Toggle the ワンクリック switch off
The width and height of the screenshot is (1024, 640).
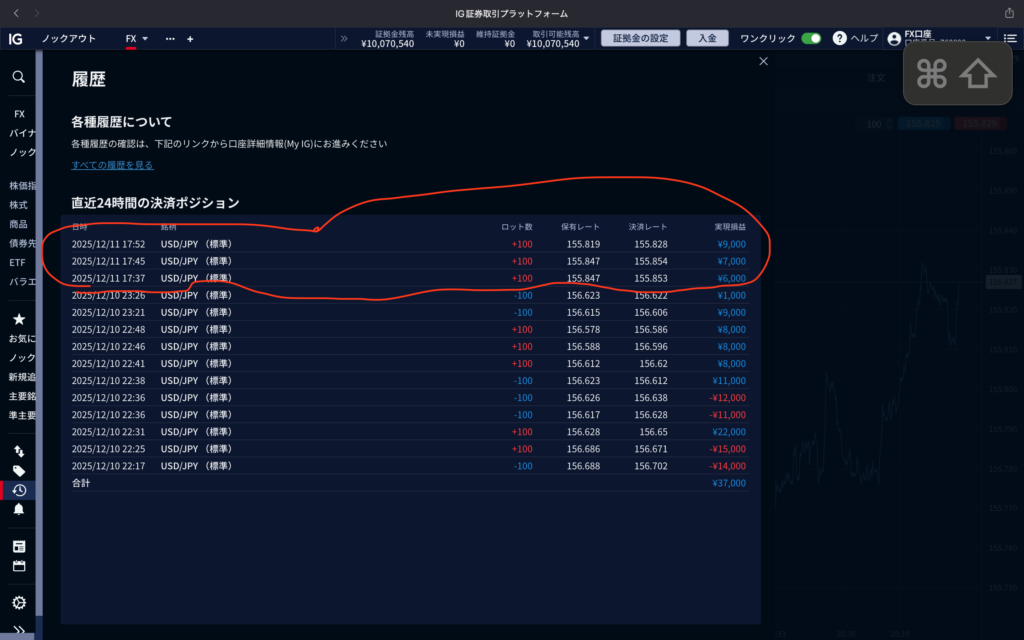[x=811, y=38]
